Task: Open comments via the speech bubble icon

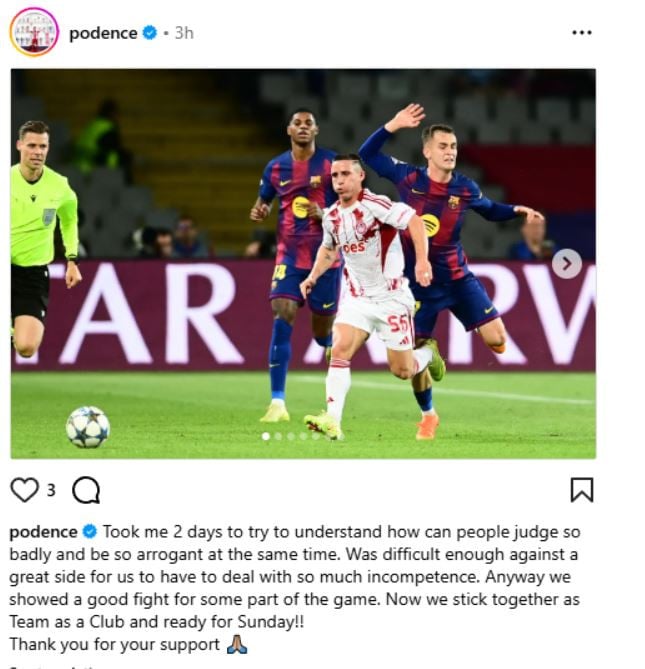Action: pos(87,490)
